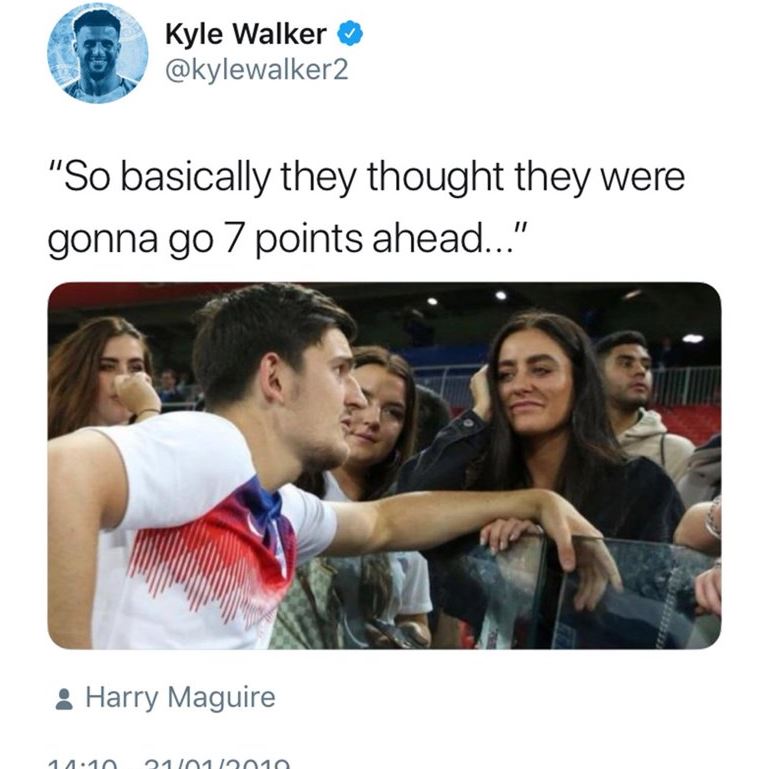Open the tweet's attached photo
This screenshot has width=769, height=769.
384,465
